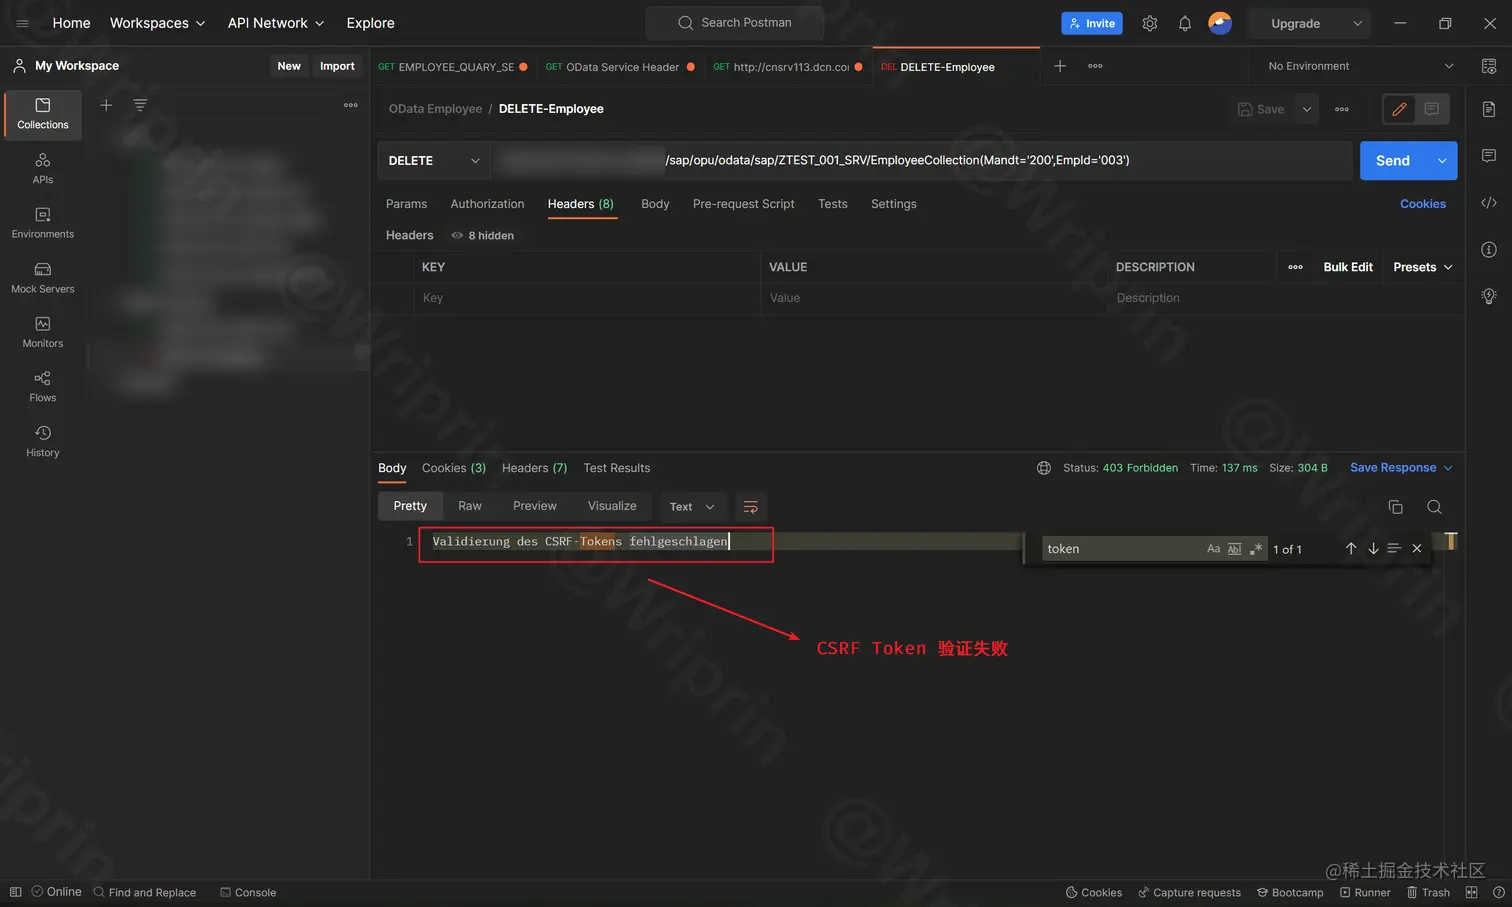This screenshot has width=1512, height=907.
Task: Open the collections sidebar more-options ellipsis
Action: click(x=351, y=105)
